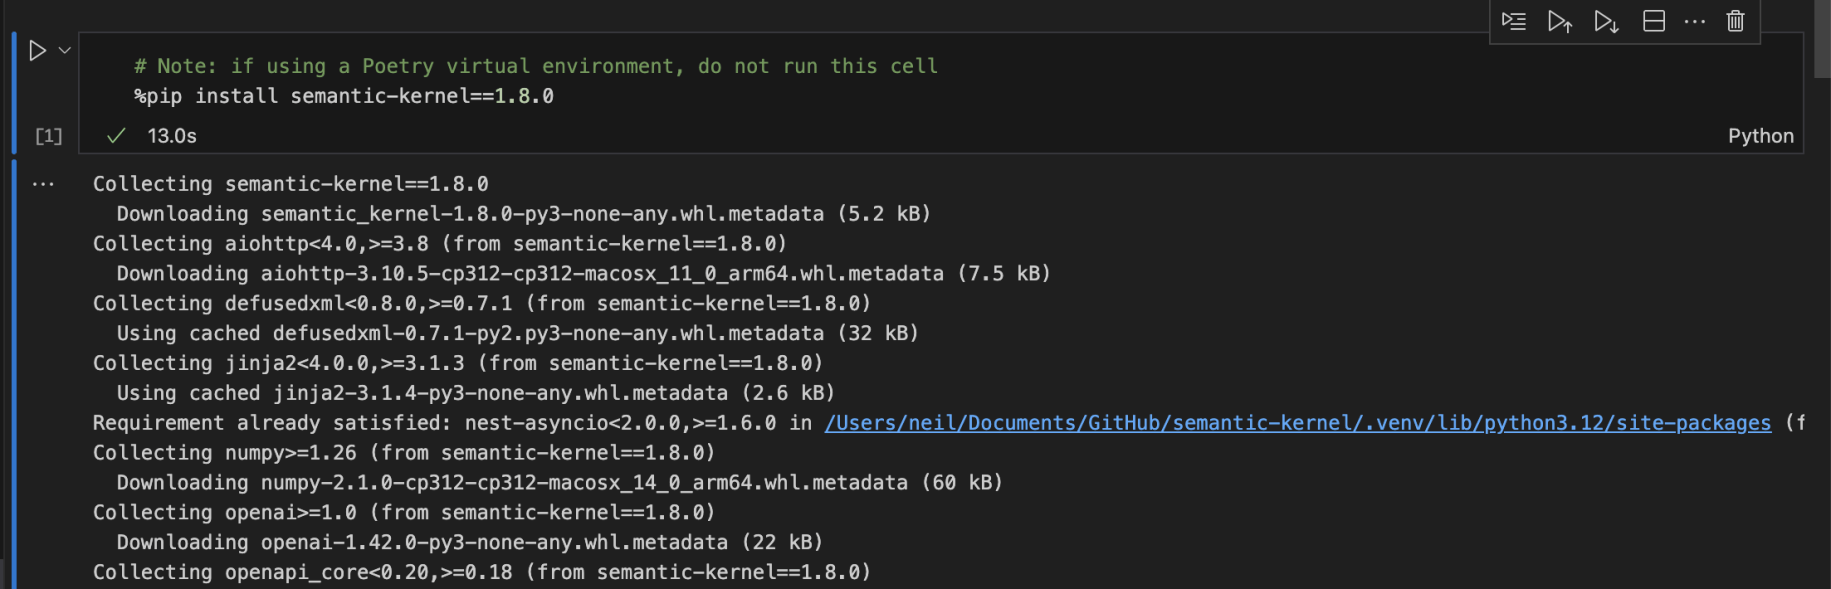Click the Run by Line icon
Viewport: 1831px width, 589px height.
(x=1514, y=21)
